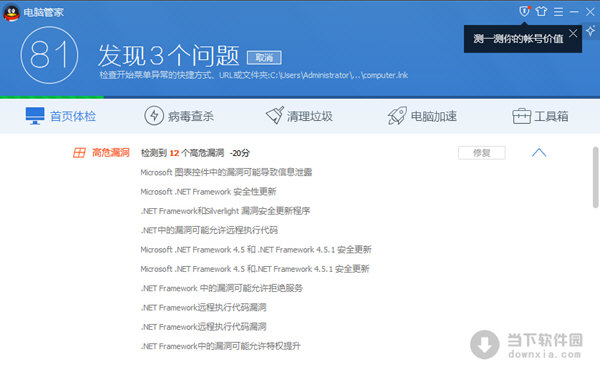The width and height of the screenshot is (600, 372).
Task: Click the vertical scrollbar thumb
Action: tap(595, 177)
